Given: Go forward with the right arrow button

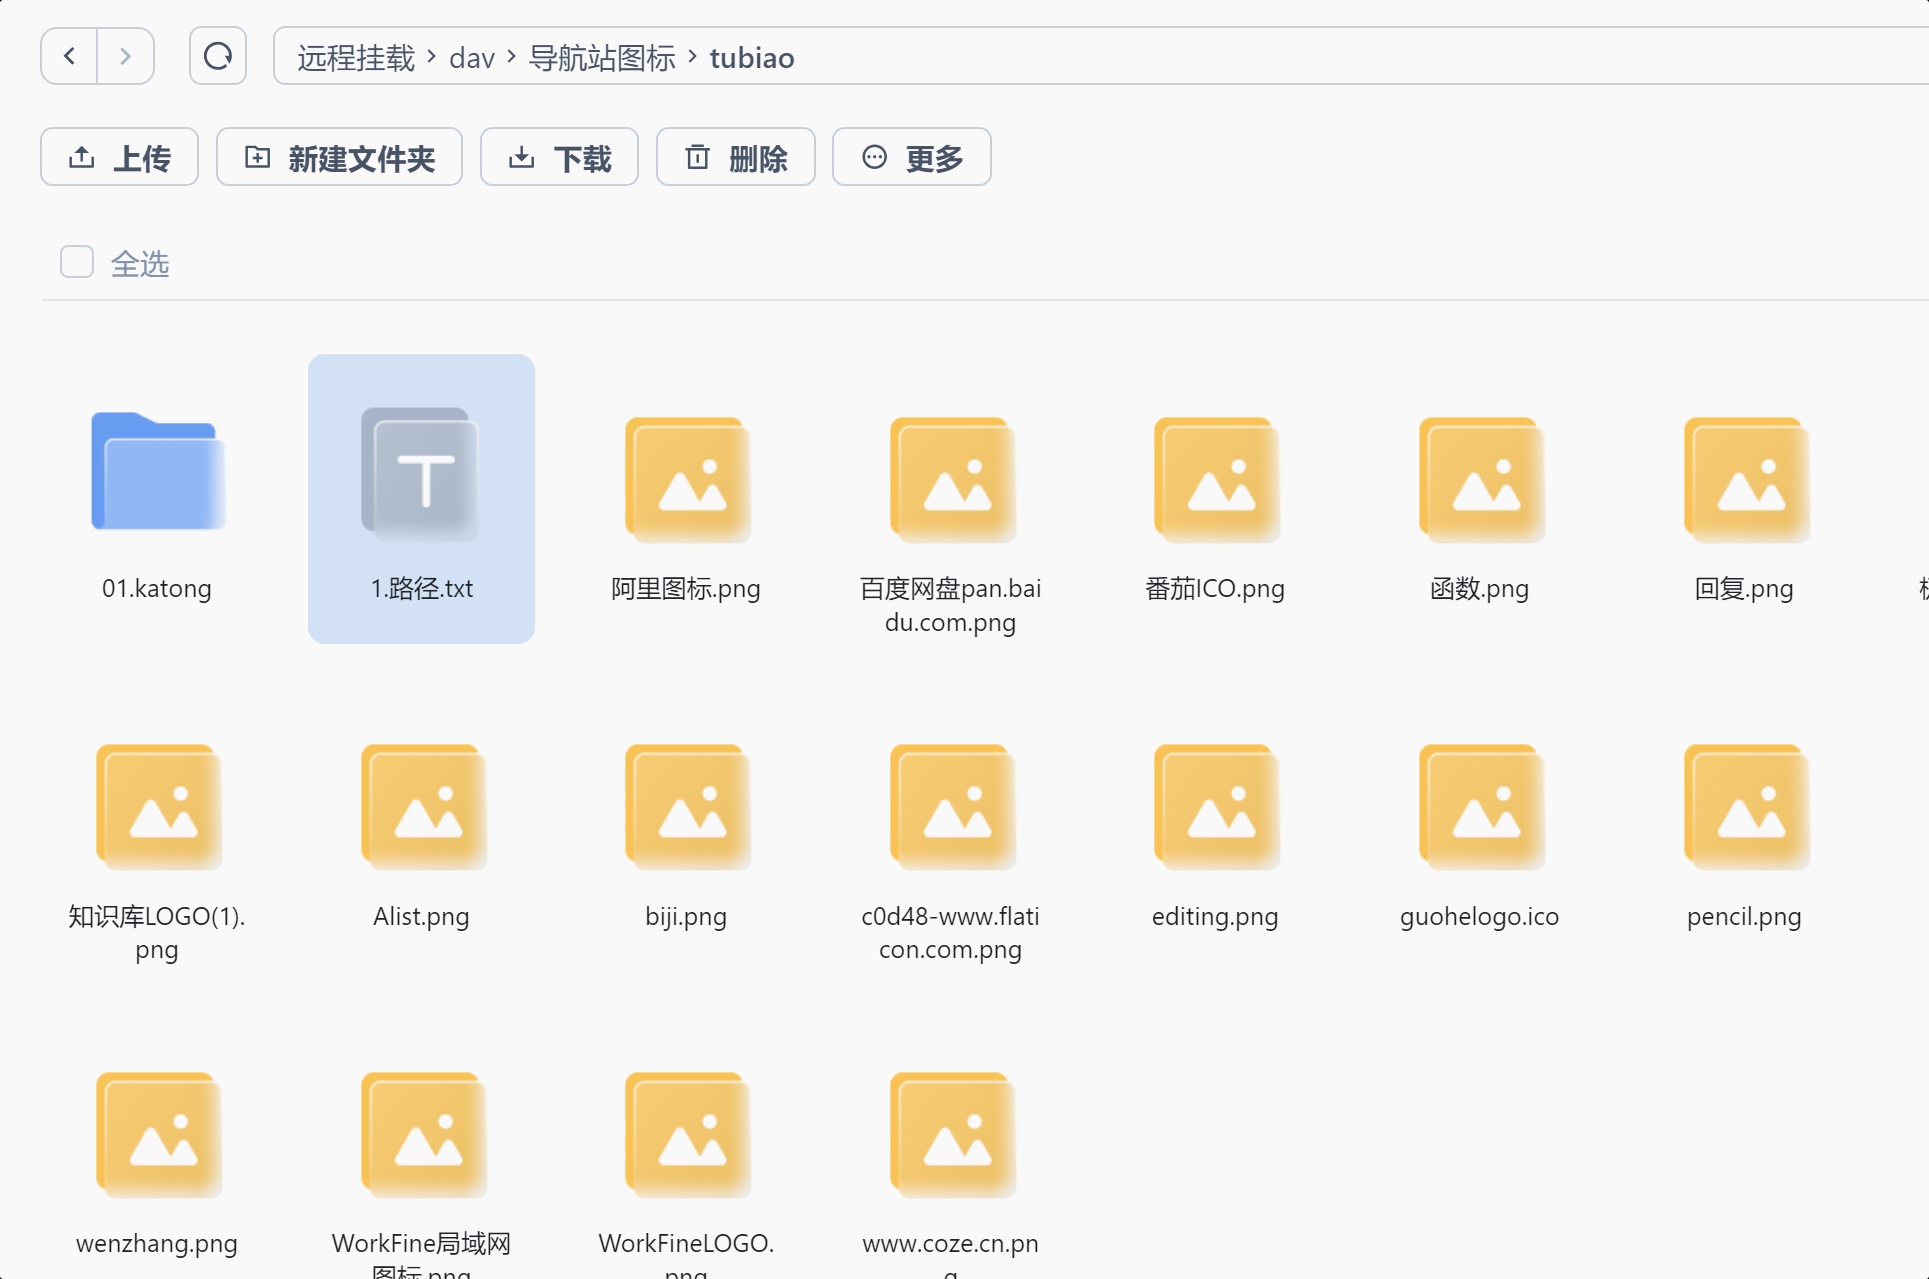Looking at the screenshot, I should coord(125,56).
